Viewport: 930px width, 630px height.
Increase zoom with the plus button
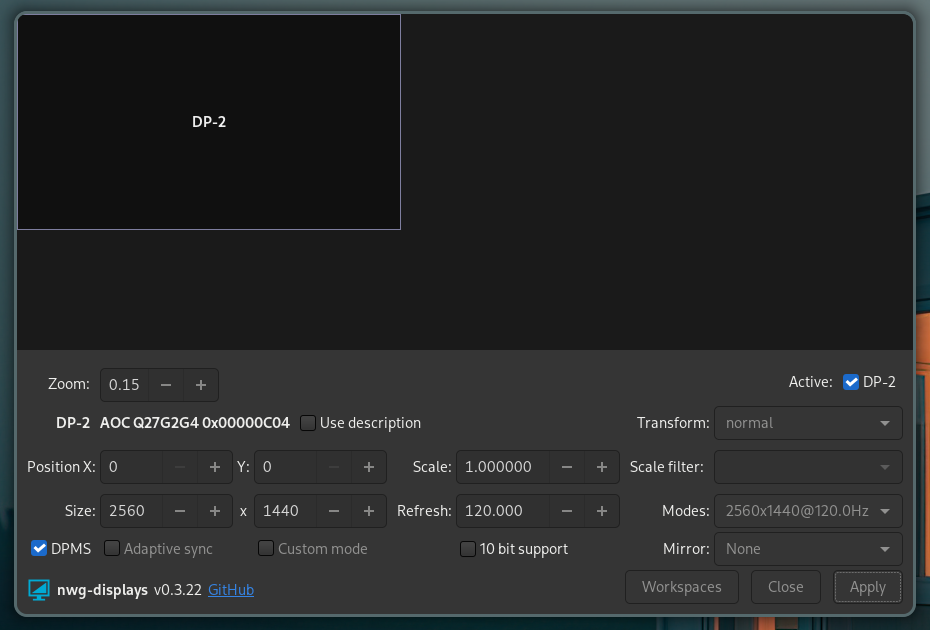[201, 385]
